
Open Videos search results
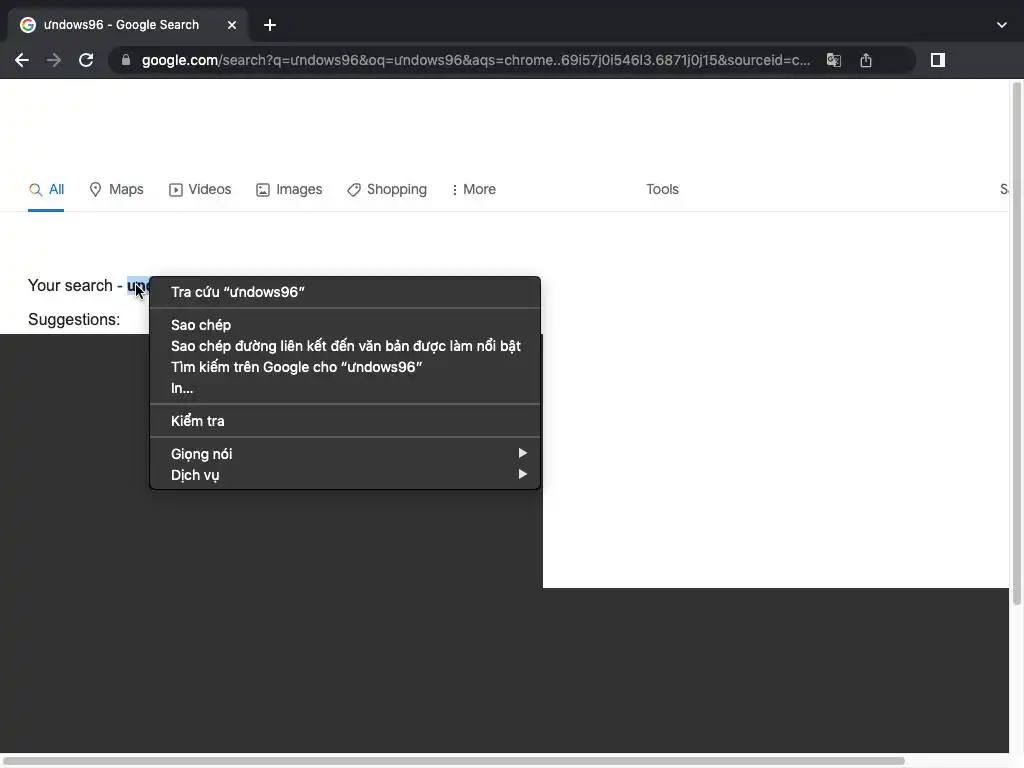[x=200, y=189]
